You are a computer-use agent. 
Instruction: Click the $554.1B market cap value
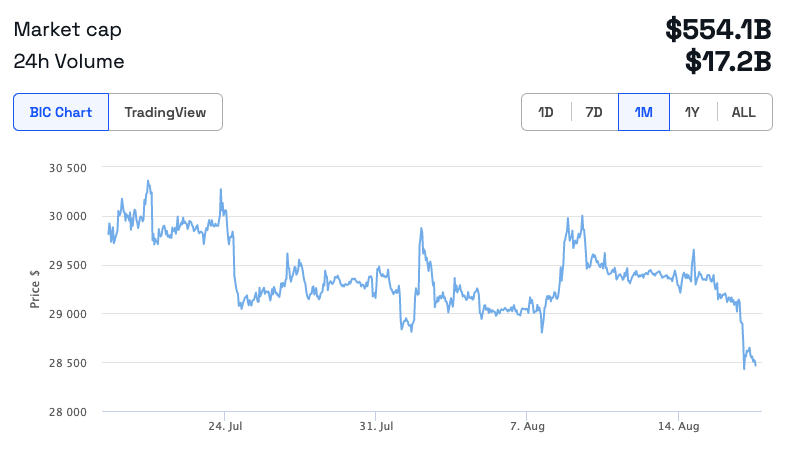point(718,29)
